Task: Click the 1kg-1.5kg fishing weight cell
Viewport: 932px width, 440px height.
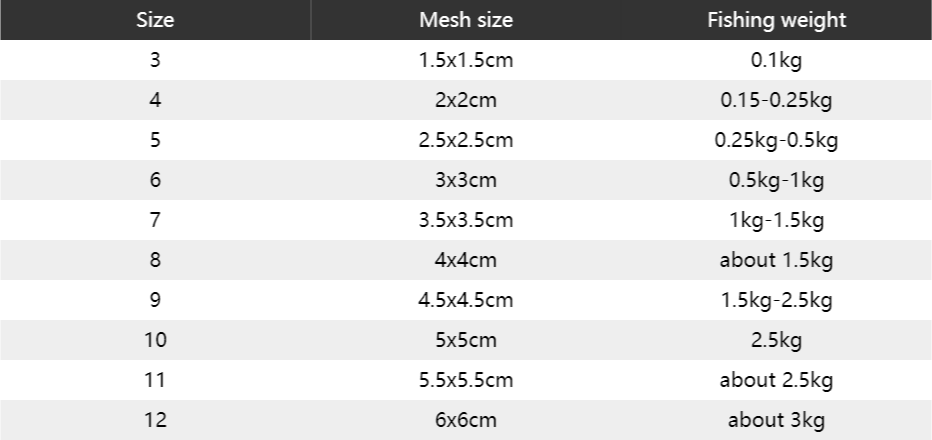Action: pyautogui.click(x=776, y=220)
